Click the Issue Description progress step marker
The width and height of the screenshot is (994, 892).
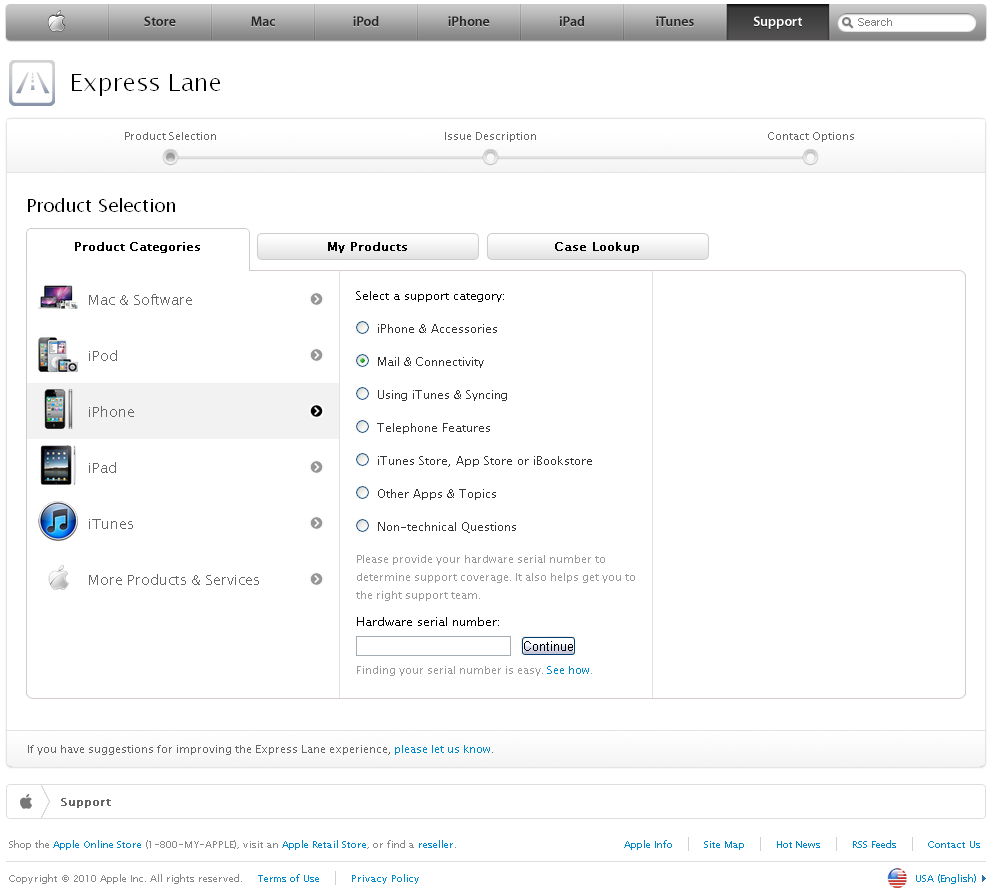pyautogui.click(x=490, y=157)
